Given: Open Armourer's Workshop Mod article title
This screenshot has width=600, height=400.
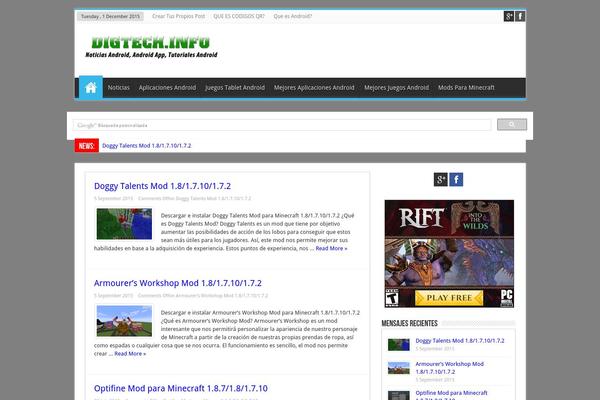Looking at the screenshot, I should 178,283.
